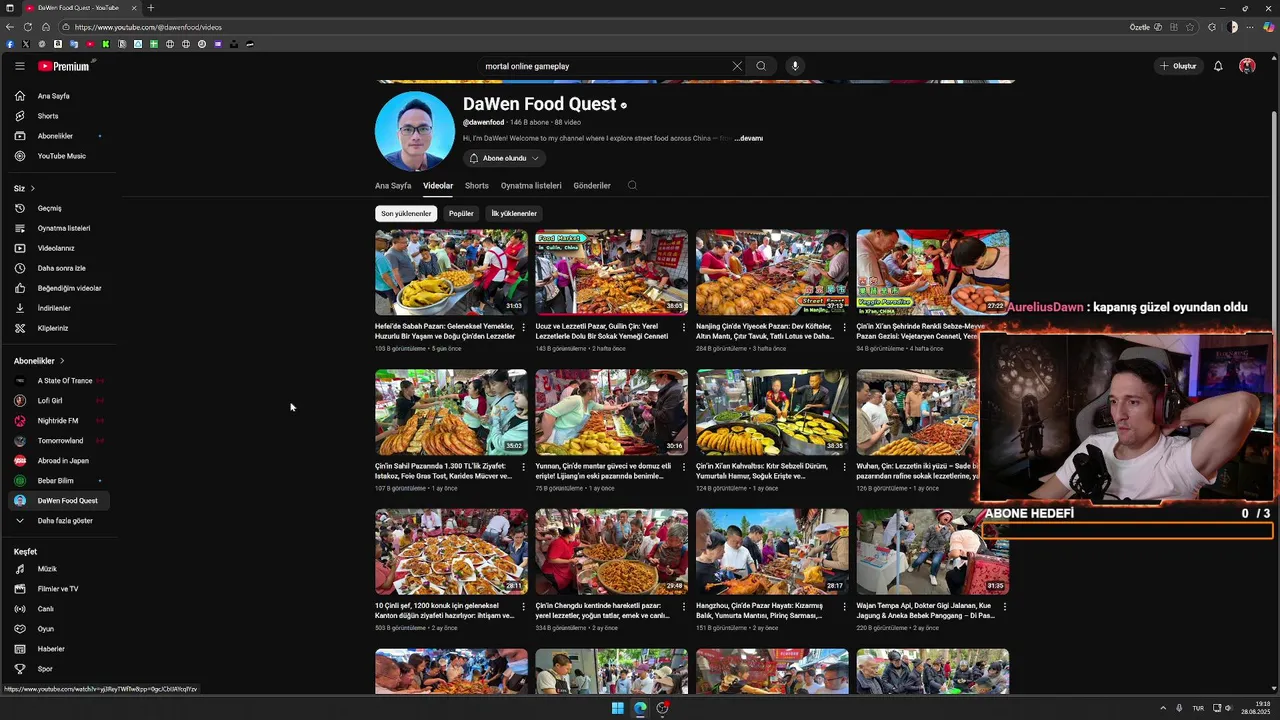1280x720 pixels.
Task: Open the YouTube account avatar menu
Action: (x=1247, y=66)
